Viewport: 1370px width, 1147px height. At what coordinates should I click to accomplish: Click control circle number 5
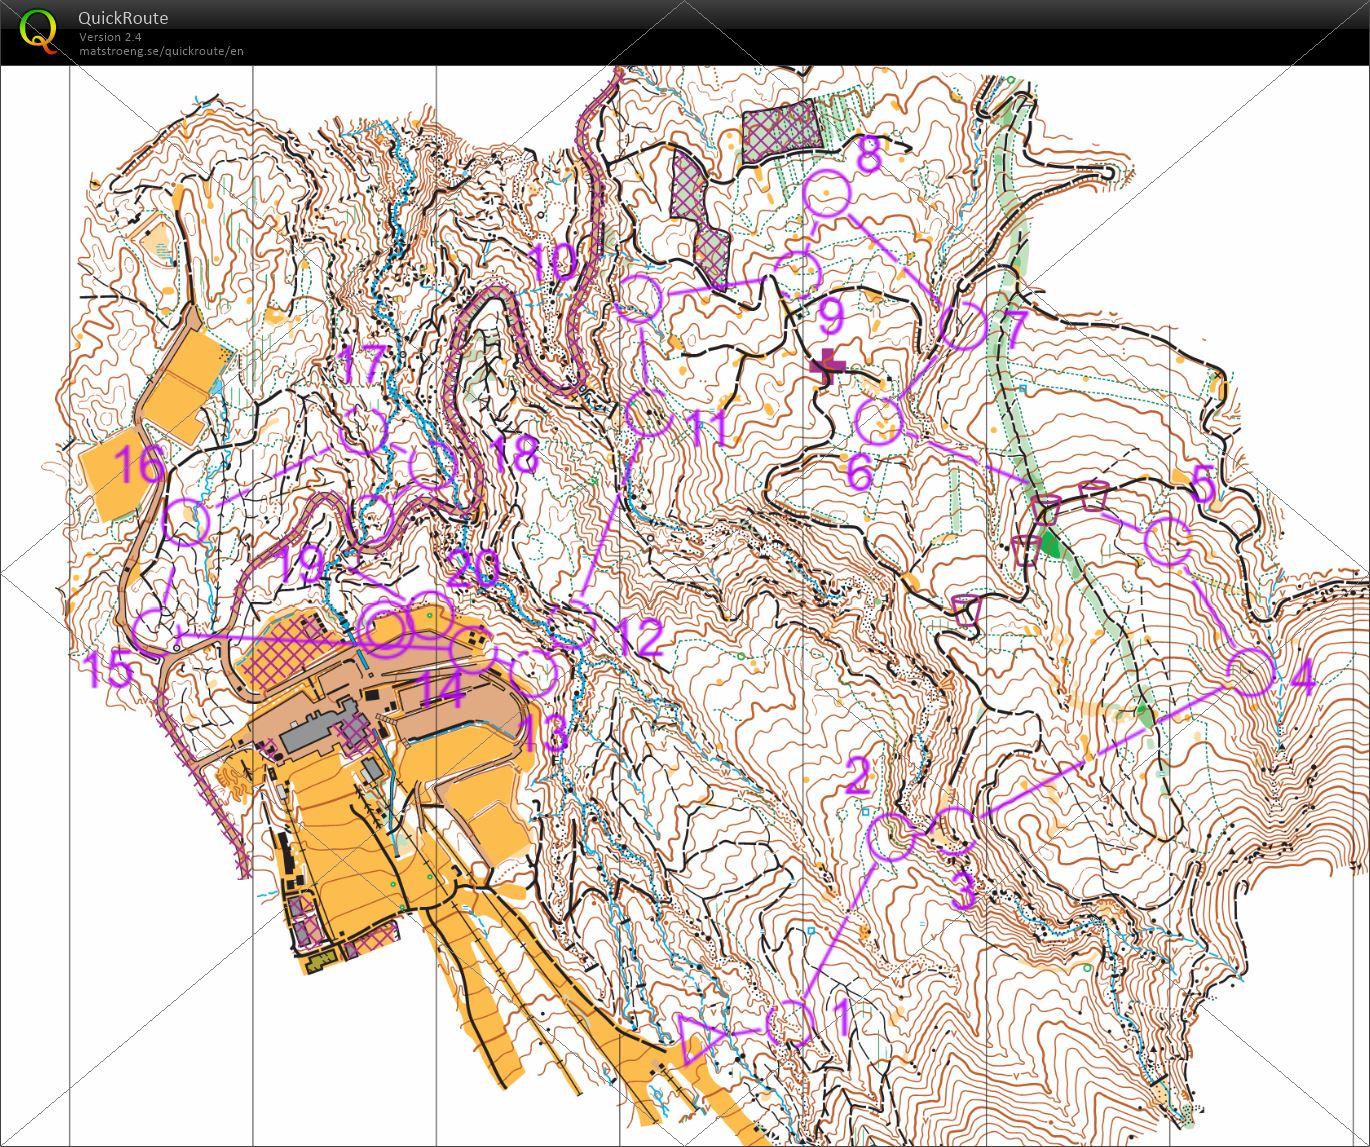point(1167,541)
